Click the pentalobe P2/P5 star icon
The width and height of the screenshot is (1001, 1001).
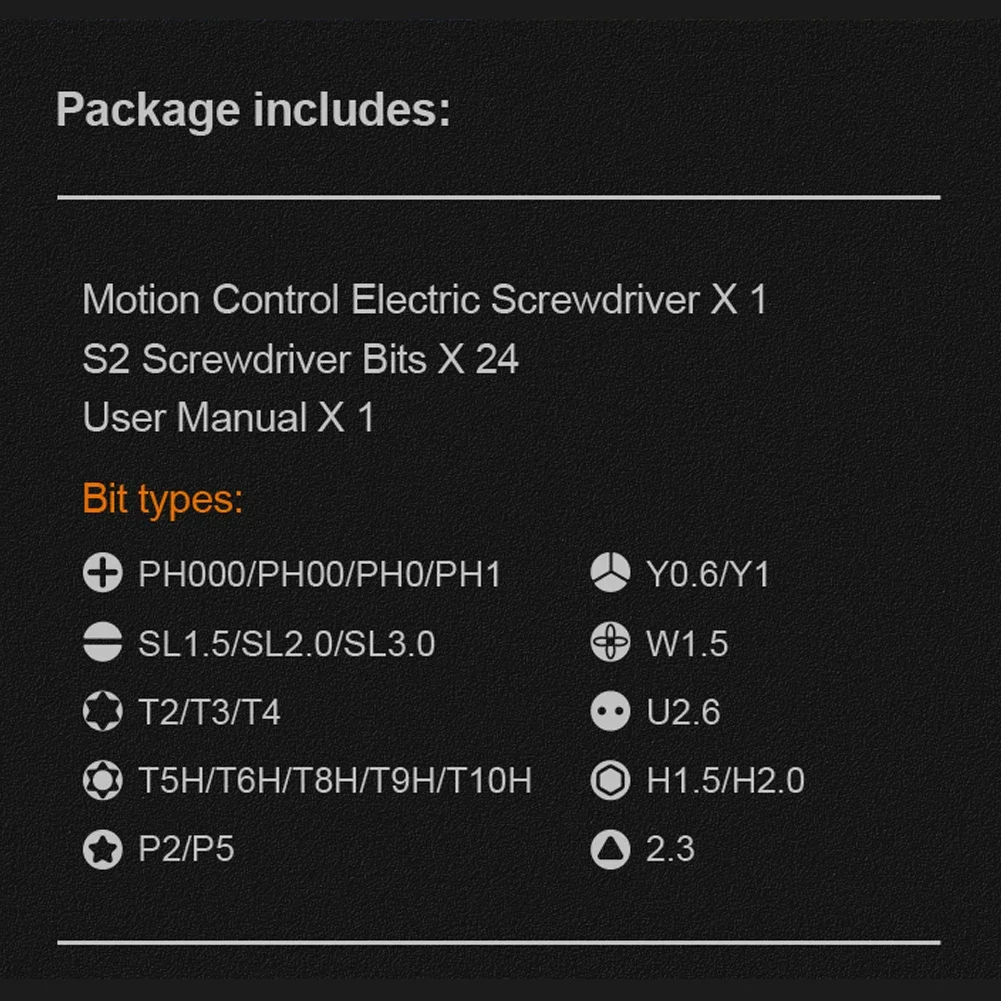click(x=103, y=849)
